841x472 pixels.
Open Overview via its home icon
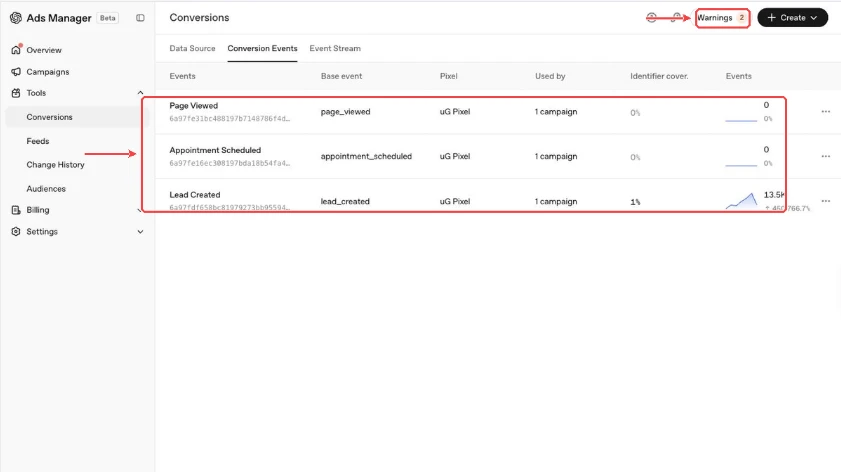click(16, 49)
